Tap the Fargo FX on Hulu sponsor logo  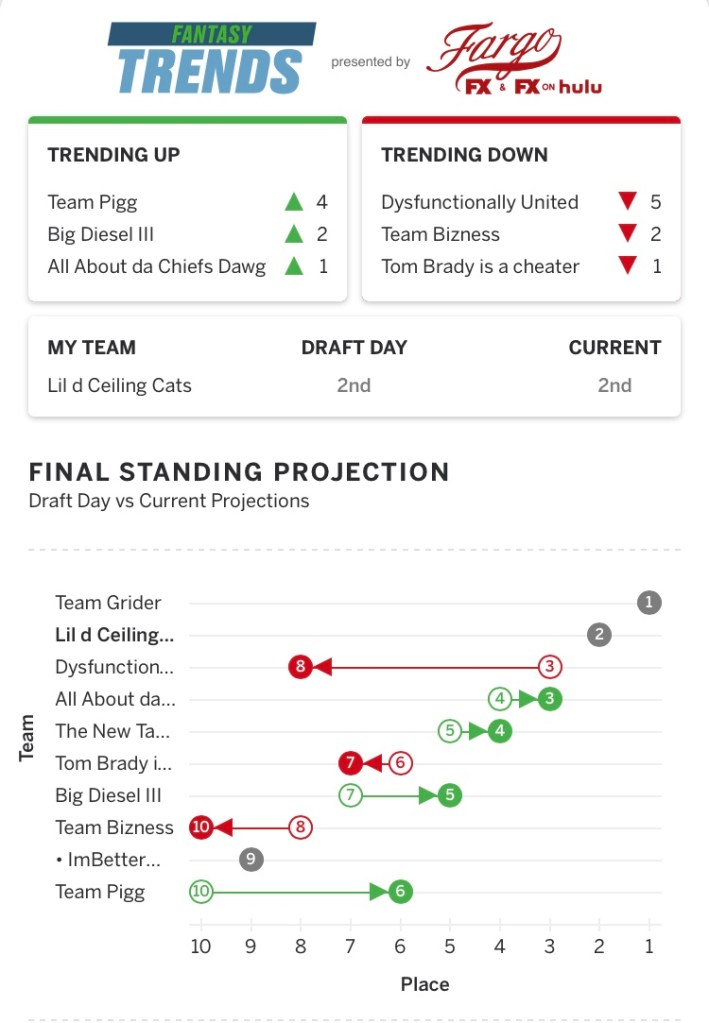coord(514,62)
